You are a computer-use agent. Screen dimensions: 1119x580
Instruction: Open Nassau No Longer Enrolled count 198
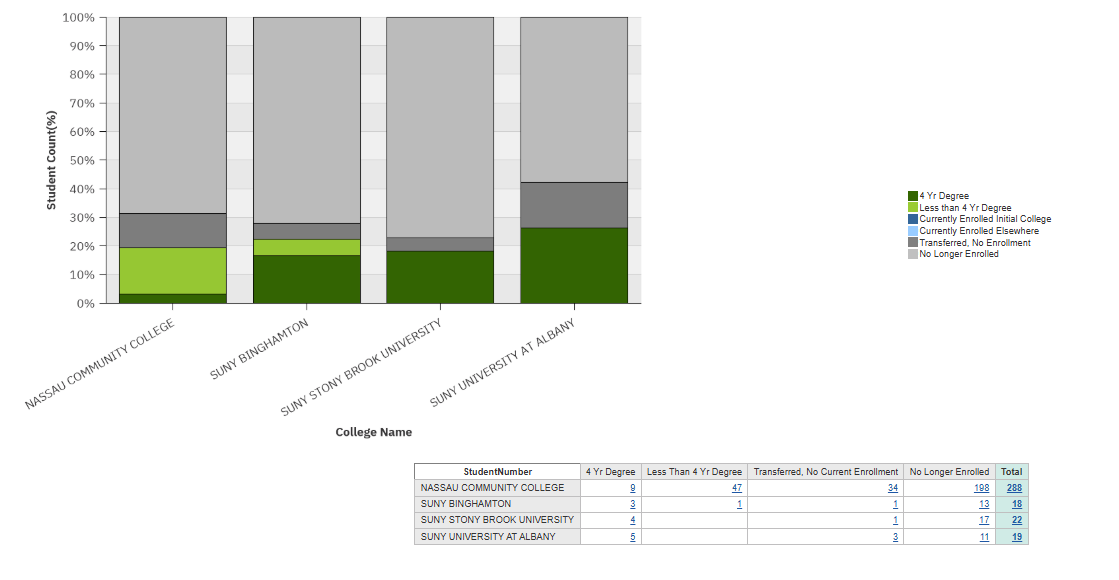[982, 488]
